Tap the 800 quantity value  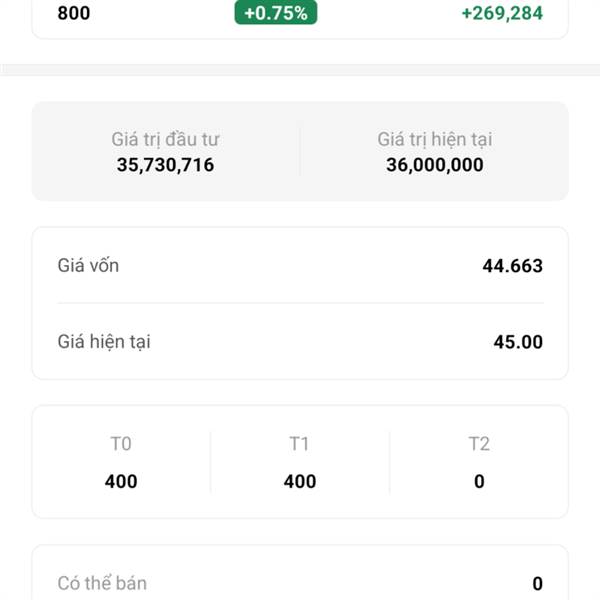click(73, 14)
